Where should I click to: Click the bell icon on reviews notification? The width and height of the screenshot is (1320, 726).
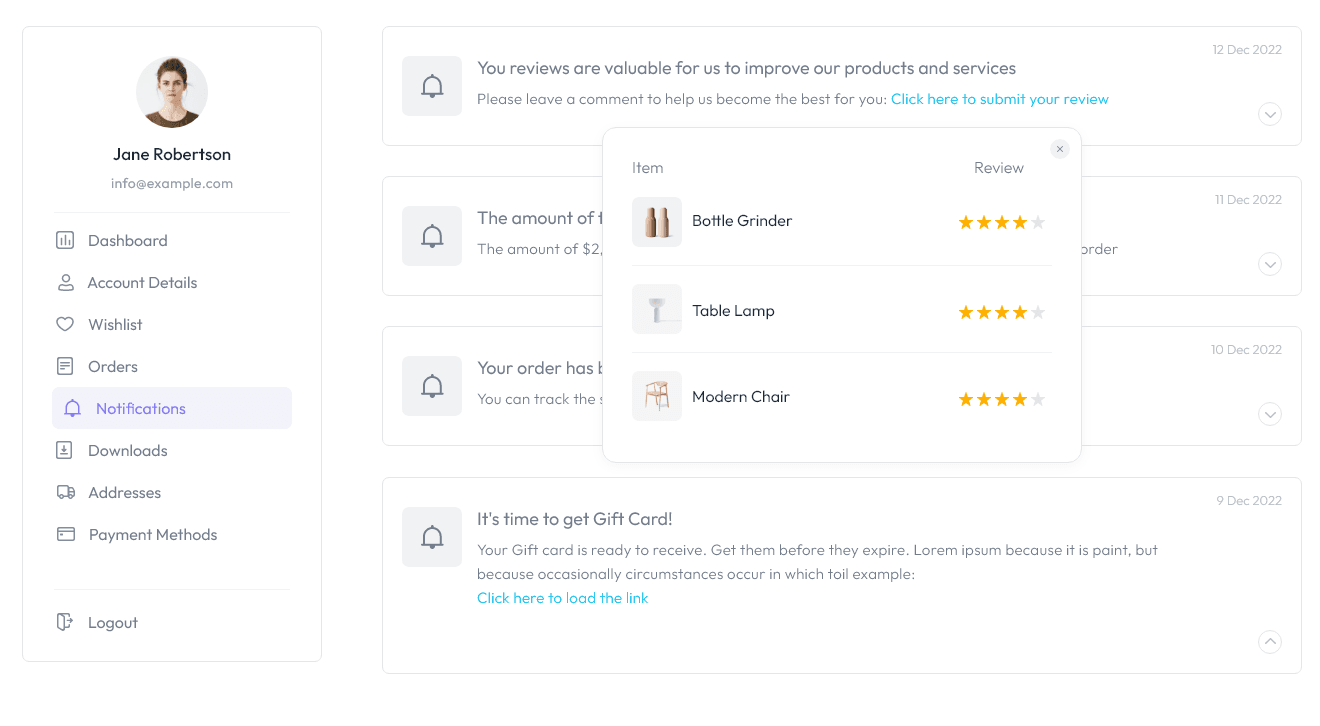[432, 86]
